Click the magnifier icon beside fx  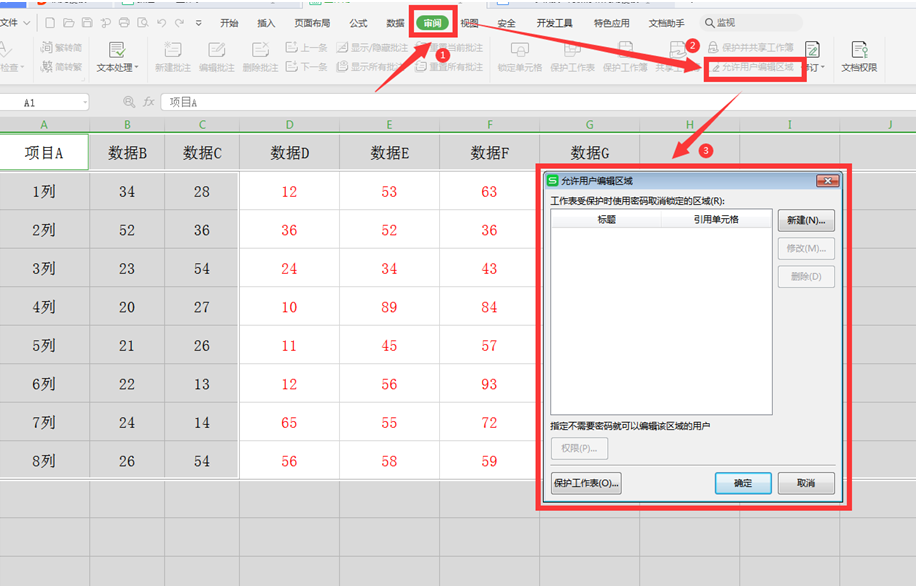click(129, 102)
